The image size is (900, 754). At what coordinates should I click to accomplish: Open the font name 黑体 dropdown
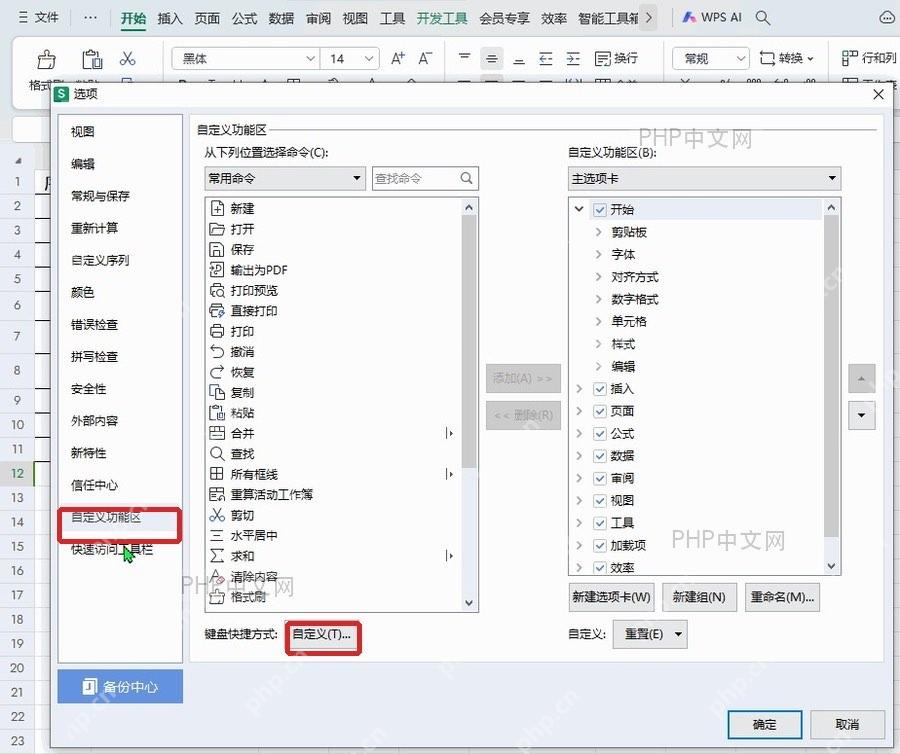click(x=311, y=59)
